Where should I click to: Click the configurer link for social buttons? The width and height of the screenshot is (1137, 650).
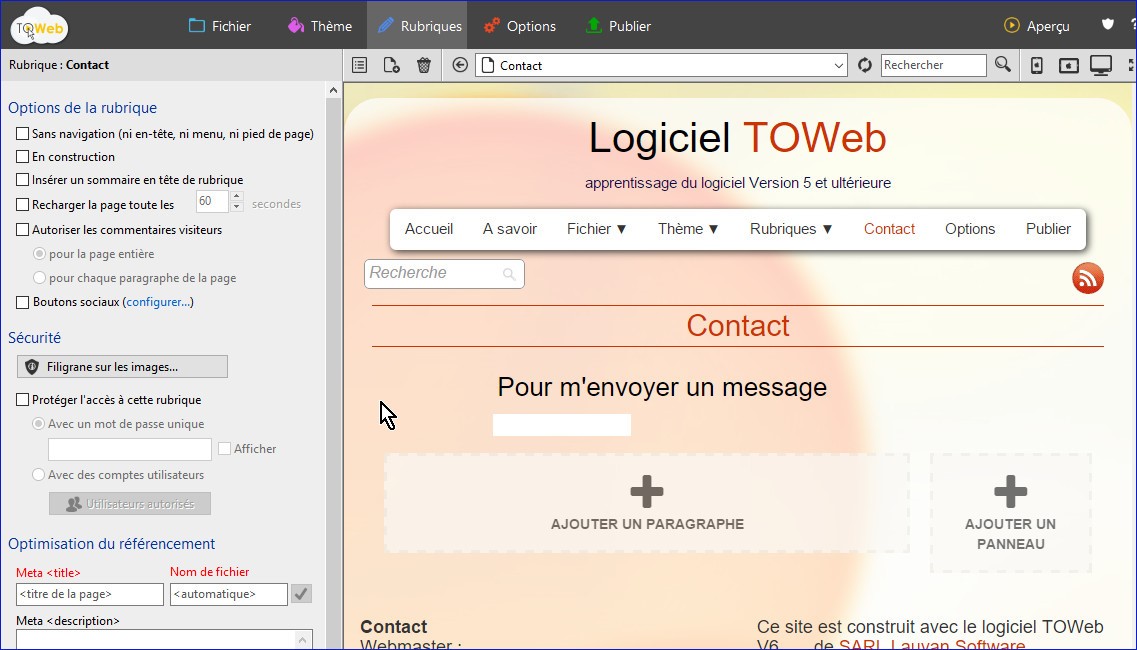coord(157,302)
